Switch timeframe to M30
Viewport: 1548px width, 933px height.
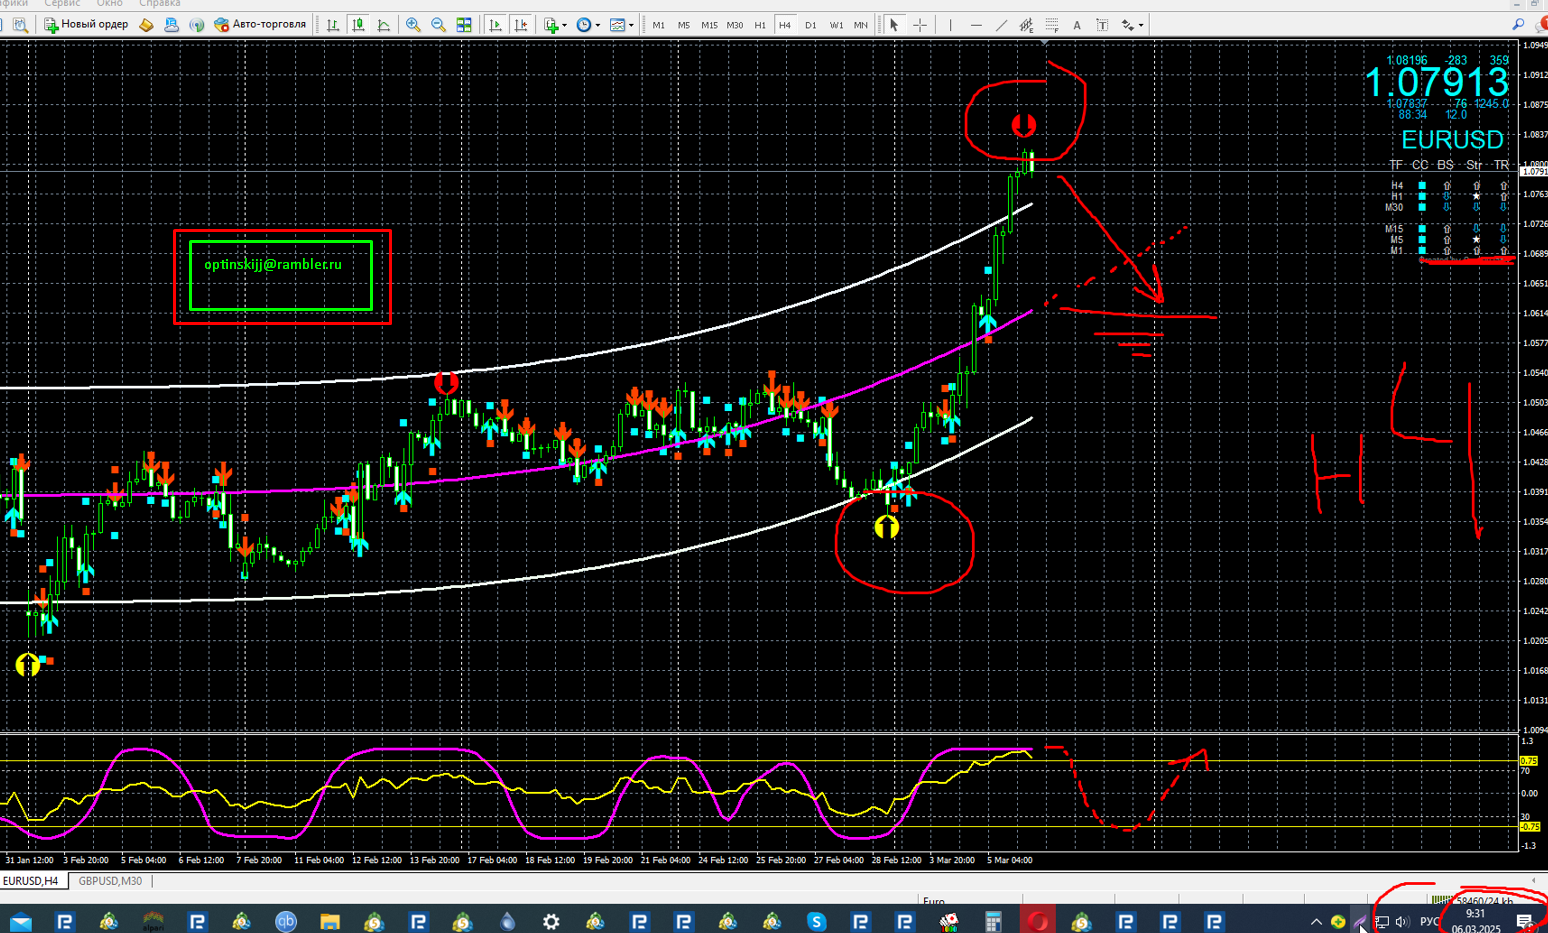(735, 25)
